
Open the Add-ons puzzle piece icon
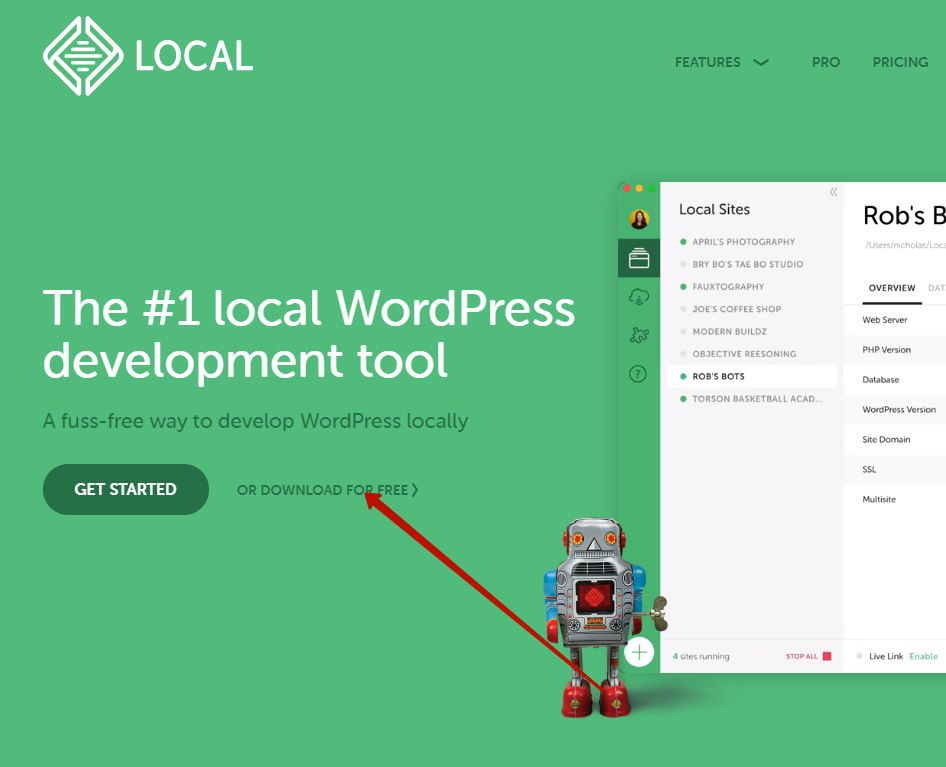coord(639,335)
